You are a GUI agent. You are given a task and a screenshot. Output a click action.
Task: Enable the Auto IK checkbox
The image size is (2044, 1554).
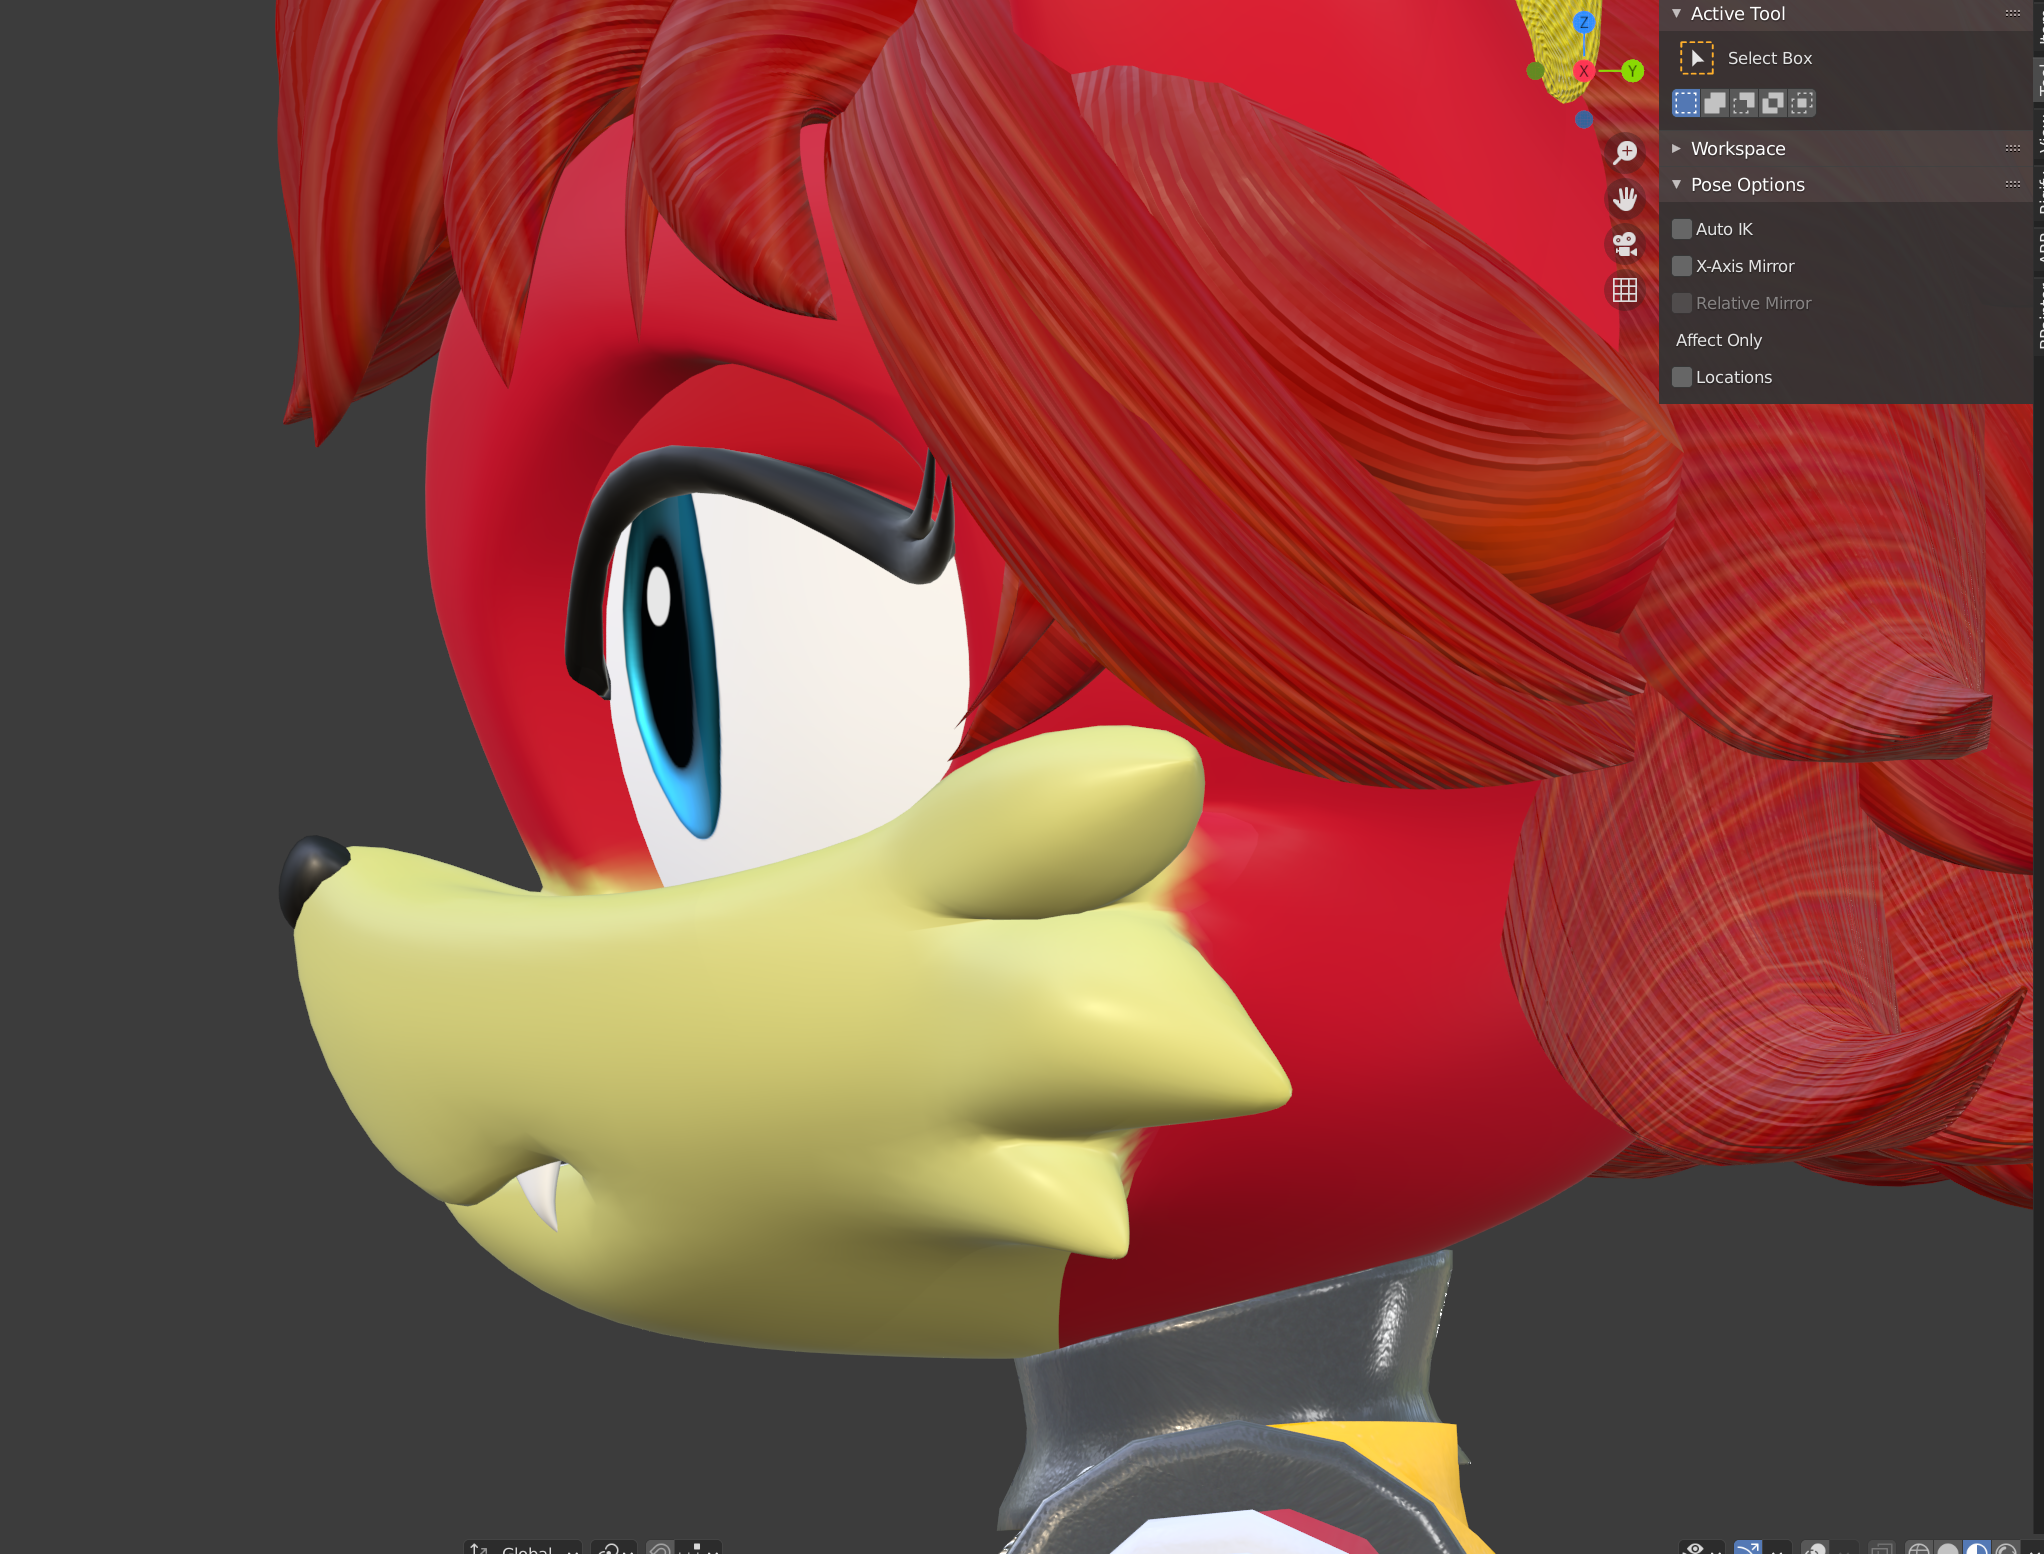(x=1682, y=229)
